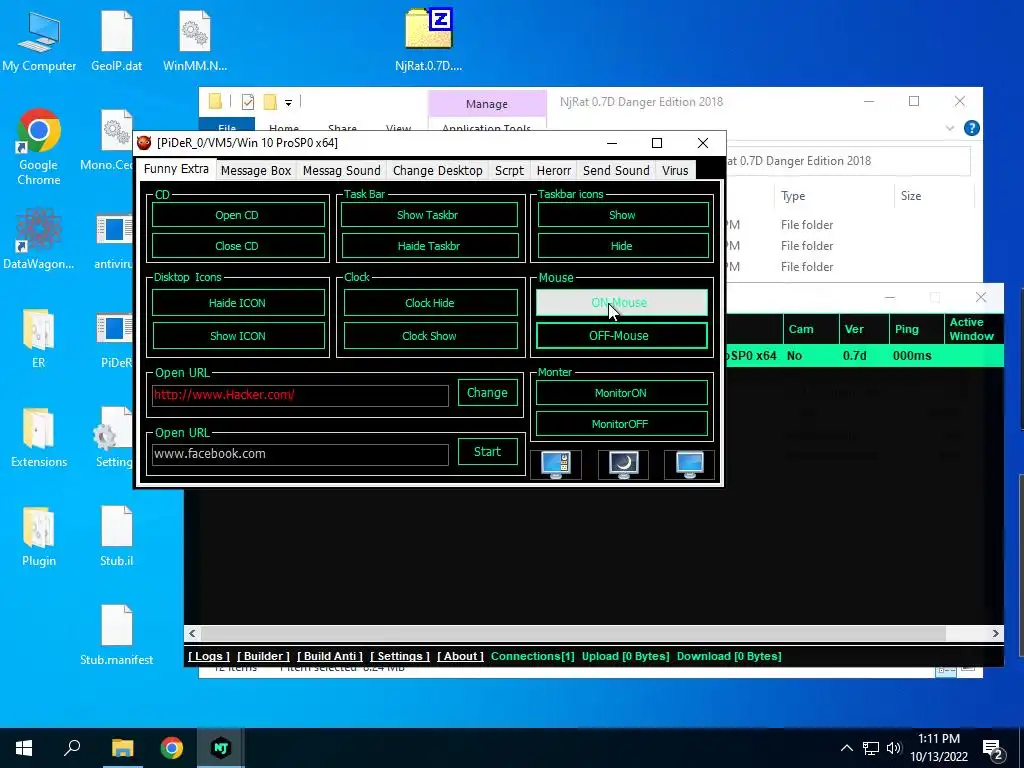Switch to the Messag Sound tab
This screenshot has height=768, width=1024.
(x=342, y=170)
